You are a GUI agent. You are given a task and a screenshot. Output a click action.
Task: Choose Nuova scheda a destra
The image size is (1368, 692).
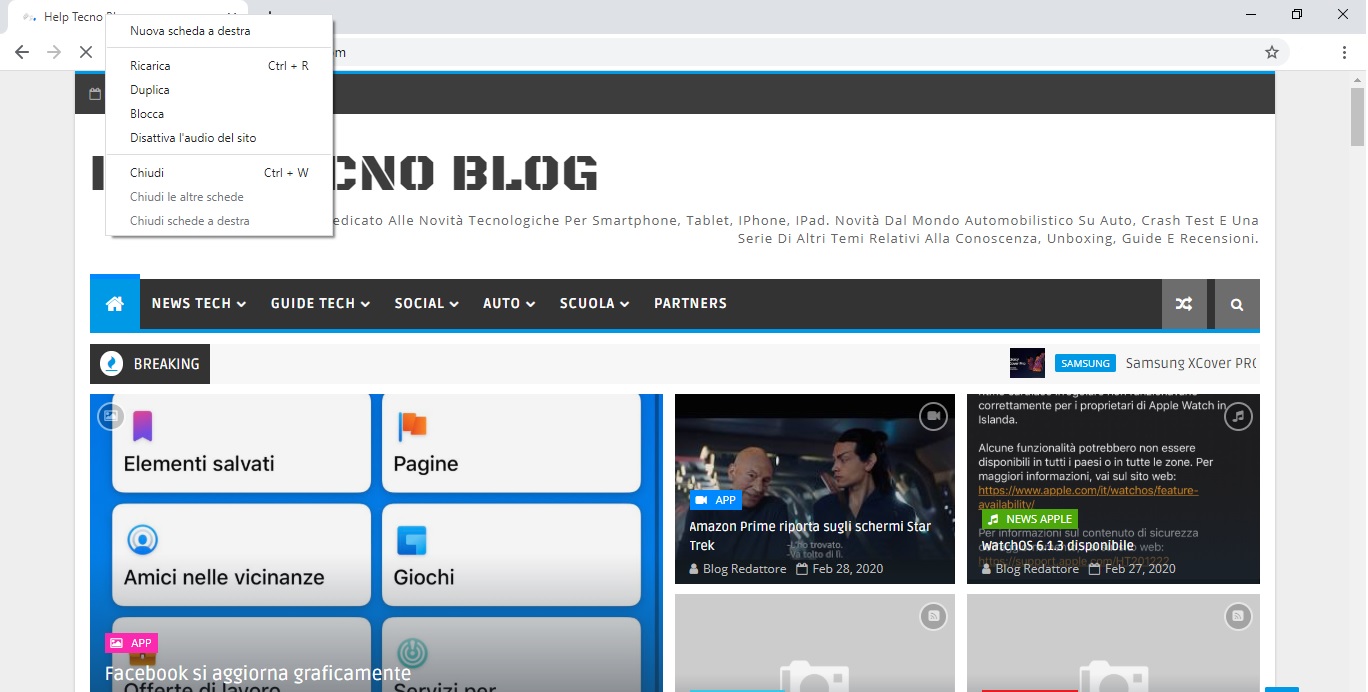(x=219, y=31)
